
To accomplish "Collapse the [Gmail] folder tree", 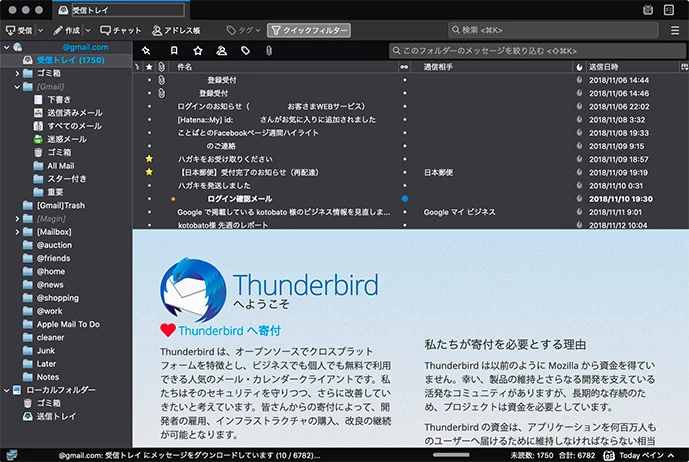I will 17,87.
